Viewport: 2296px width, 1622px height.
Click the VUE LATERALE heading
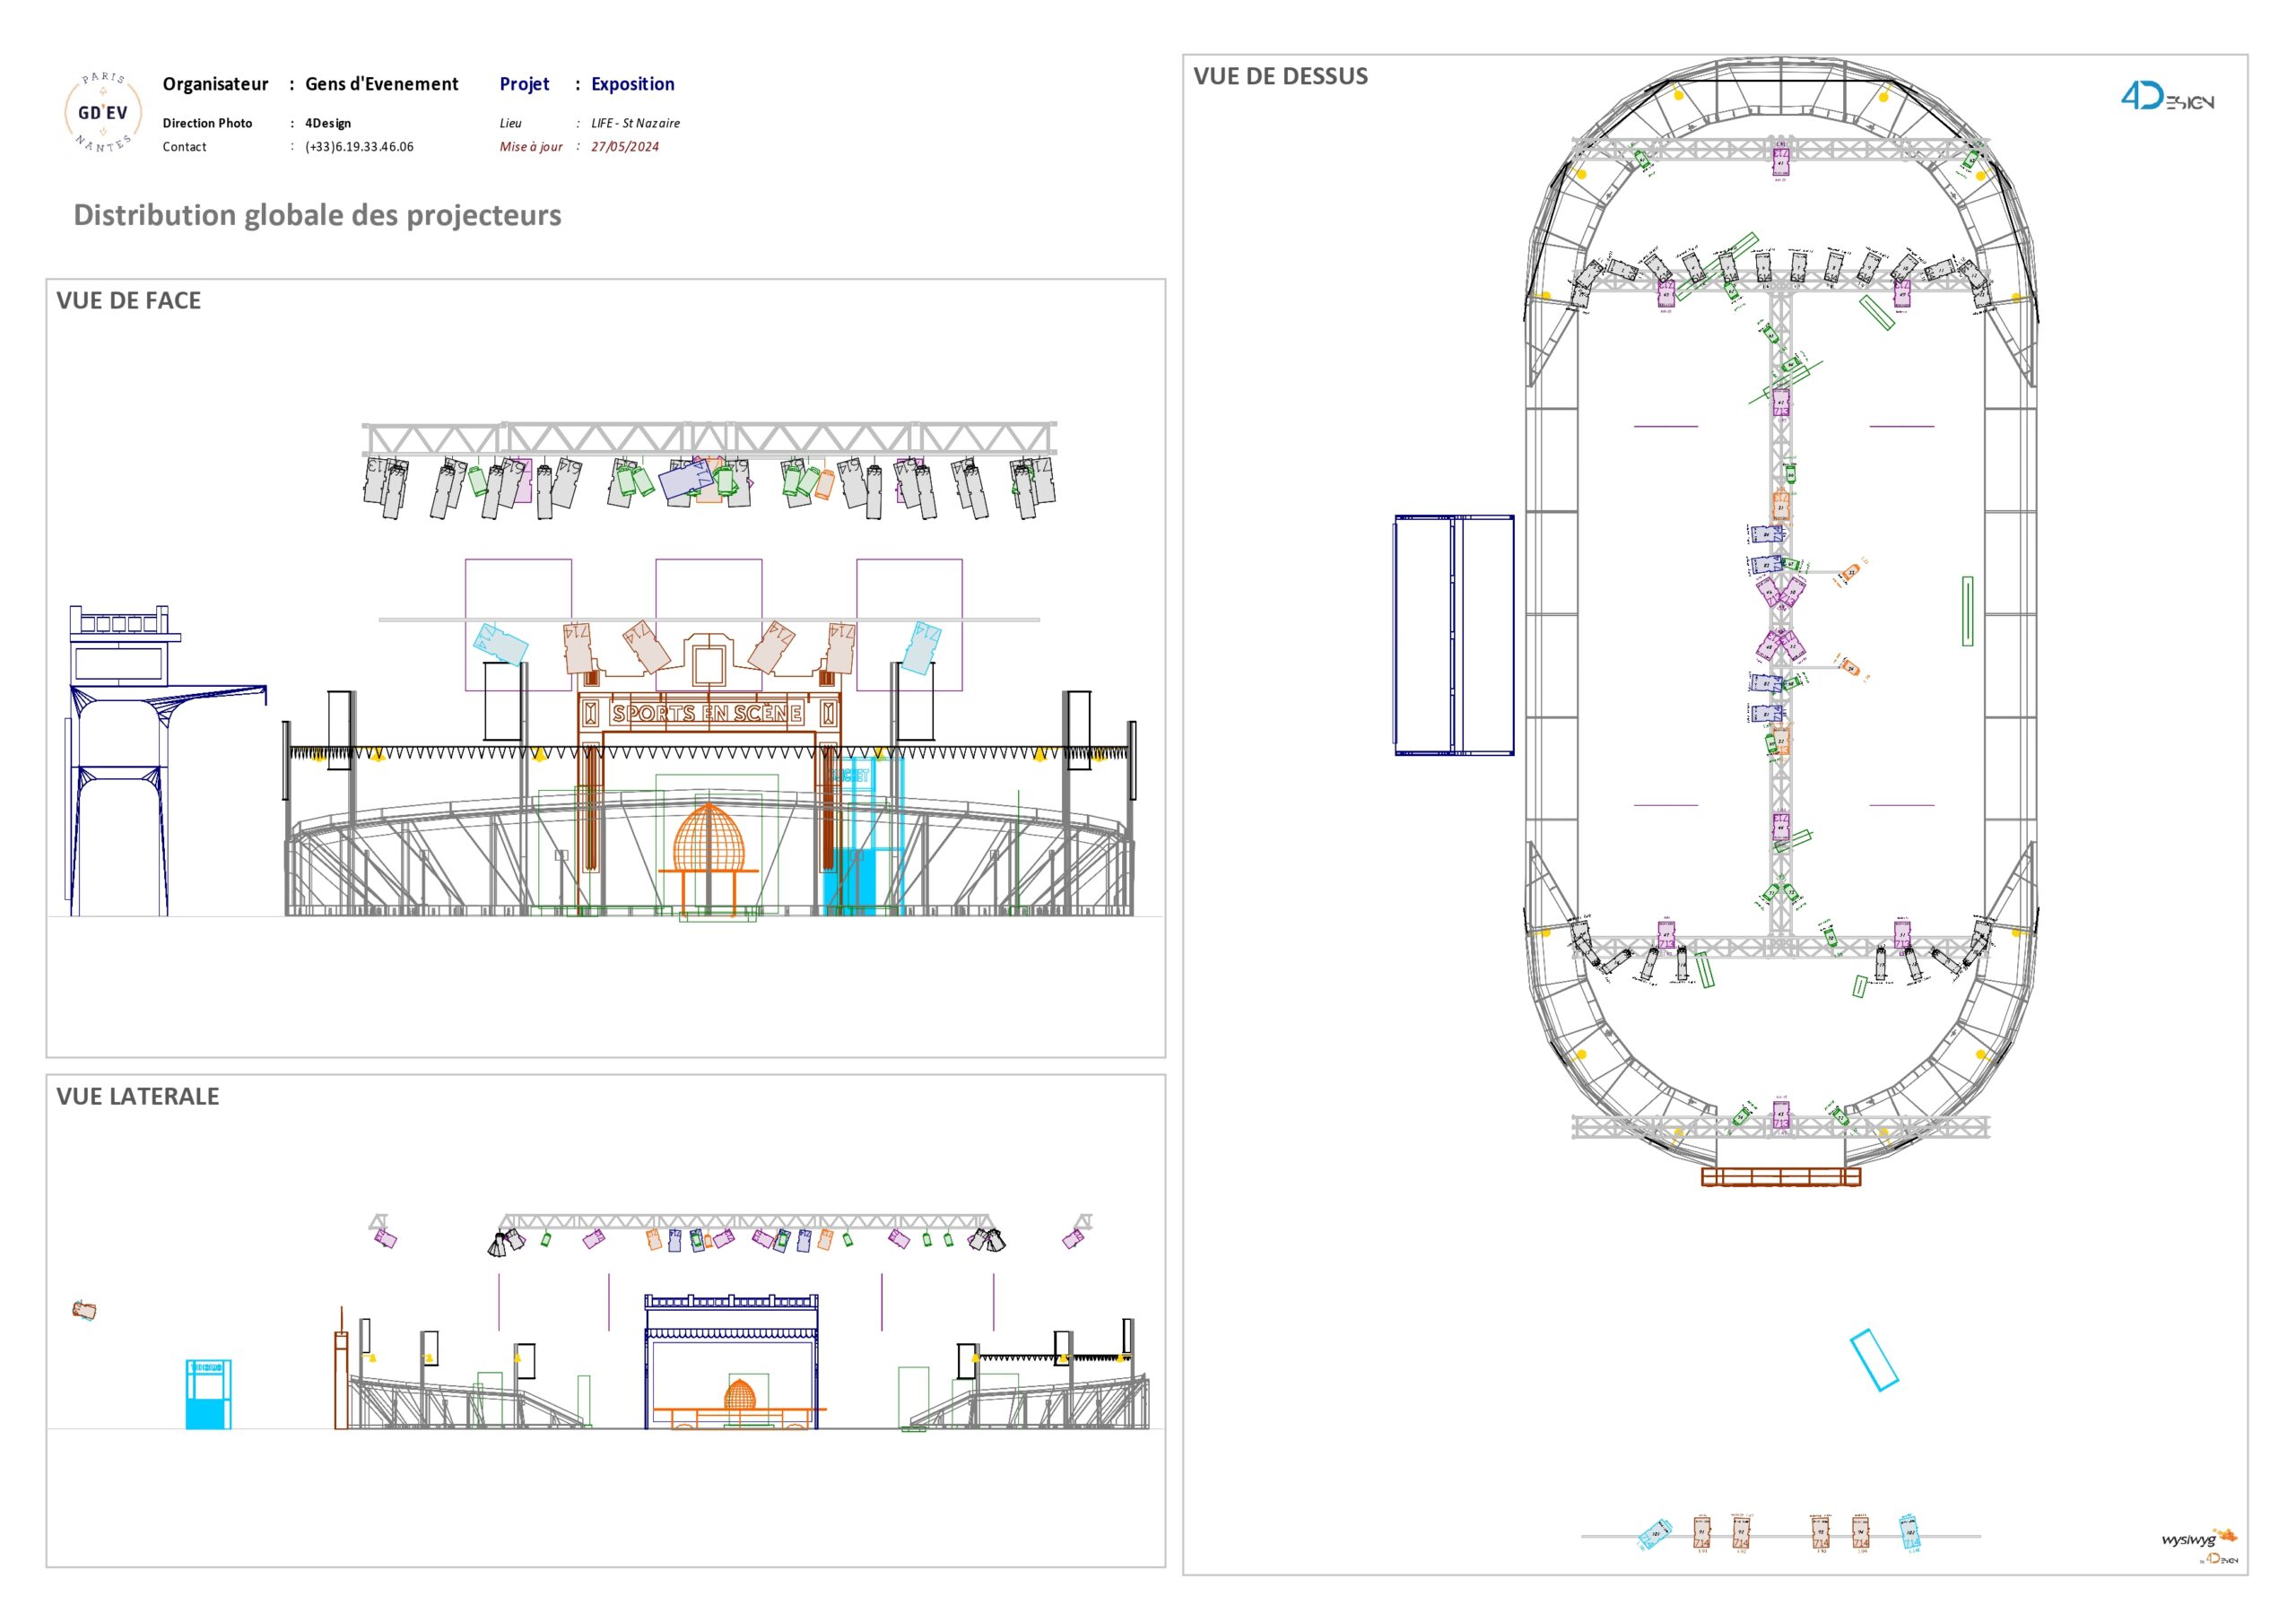tap(138, 1096)
